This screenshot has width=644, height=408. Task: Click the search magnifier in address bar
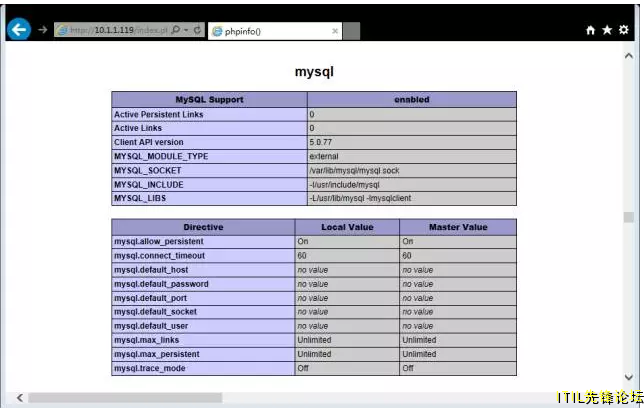click(176, 30)
